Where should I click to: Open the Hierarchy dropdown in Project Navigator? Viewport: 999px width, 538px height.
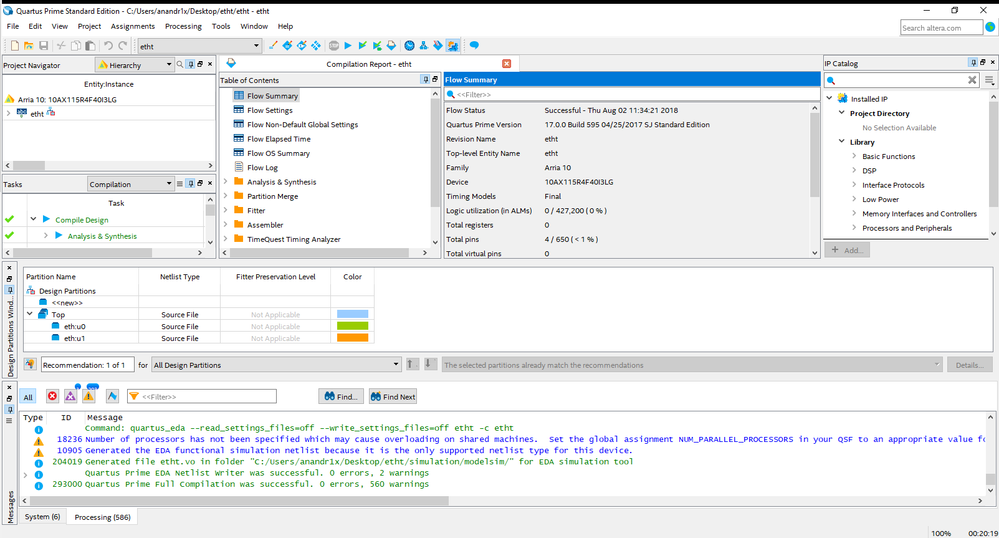point(139,65)
